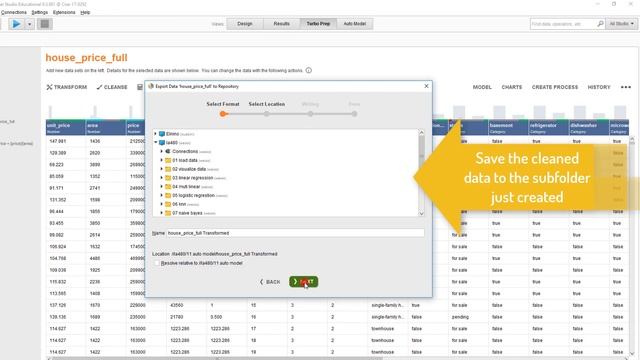The width and height of the screenshot is (640, 360).
Task: Switch to the Turbo Prep view
Action: coord(318,24)
